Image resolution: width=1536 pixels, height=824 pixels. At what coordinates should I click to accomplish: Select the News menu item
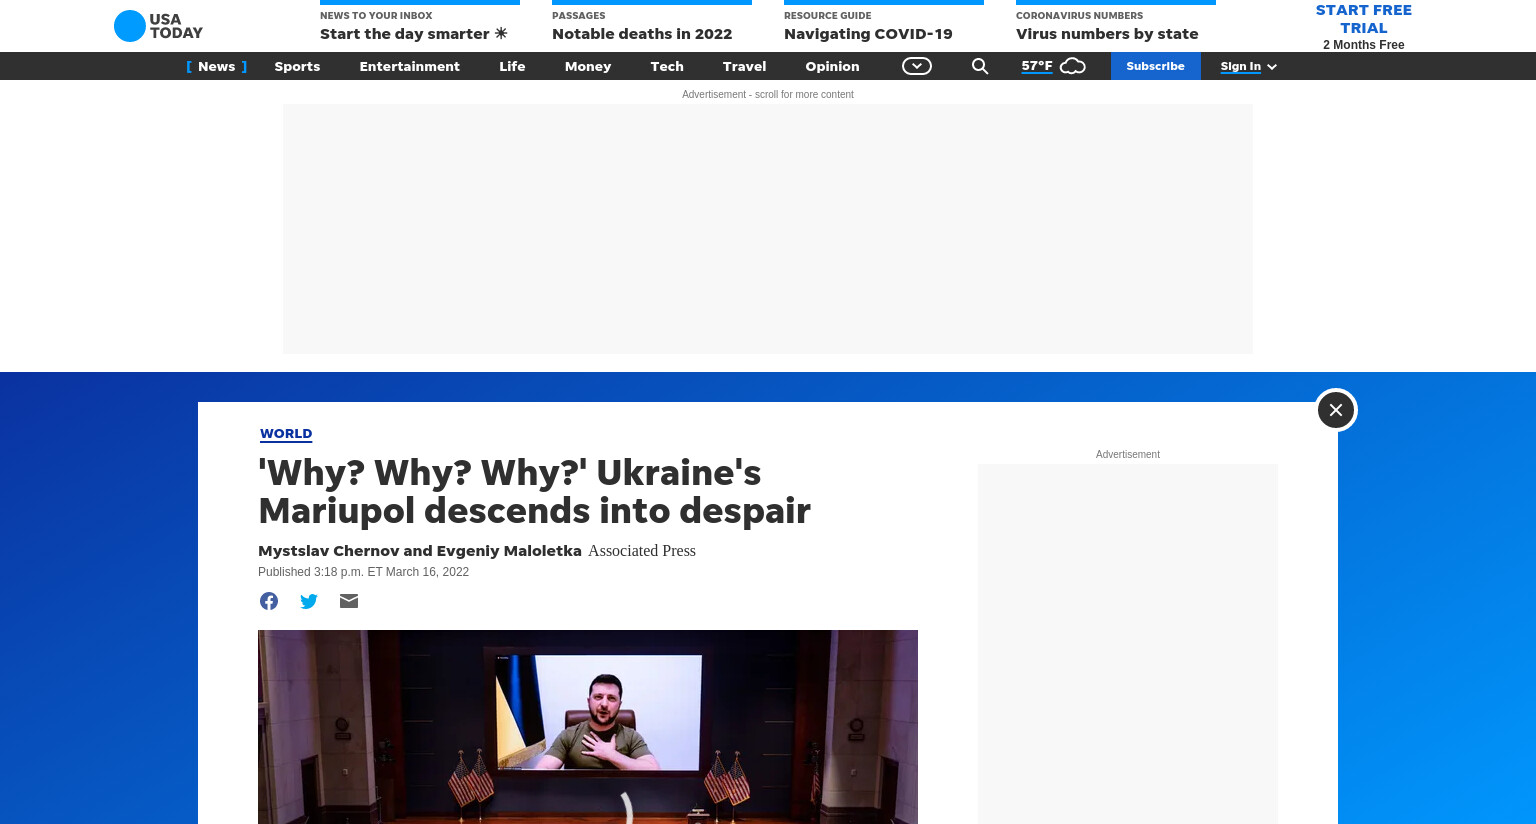216,66
